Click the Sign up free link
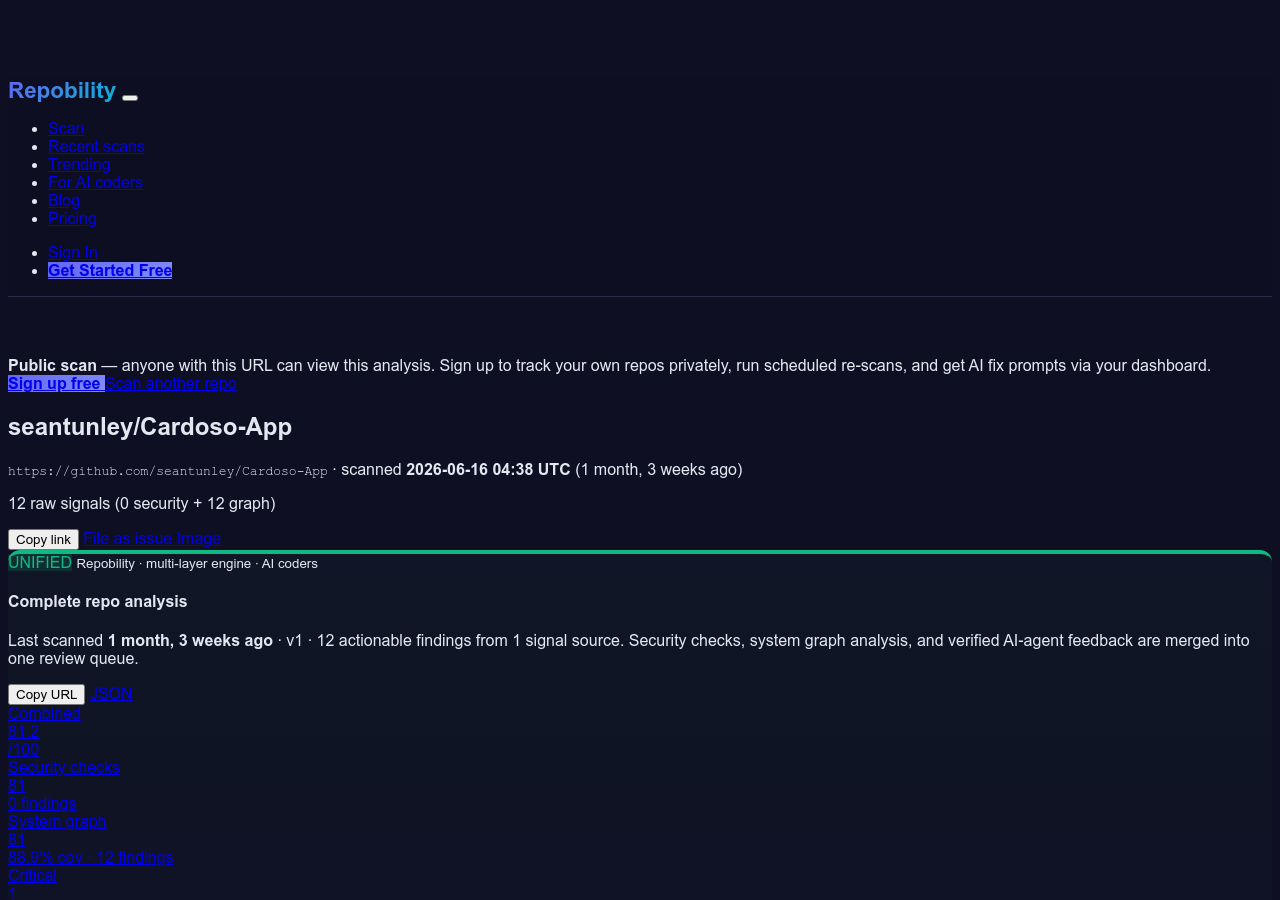 pyautogui.click(x=56, y=383)
